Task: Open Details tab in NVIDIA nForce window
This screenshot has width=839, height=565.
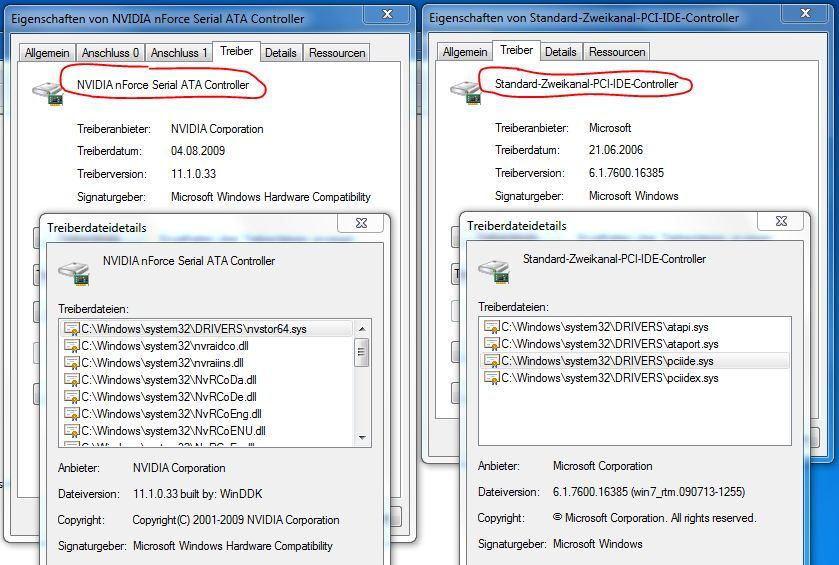Action: [281, 53]
